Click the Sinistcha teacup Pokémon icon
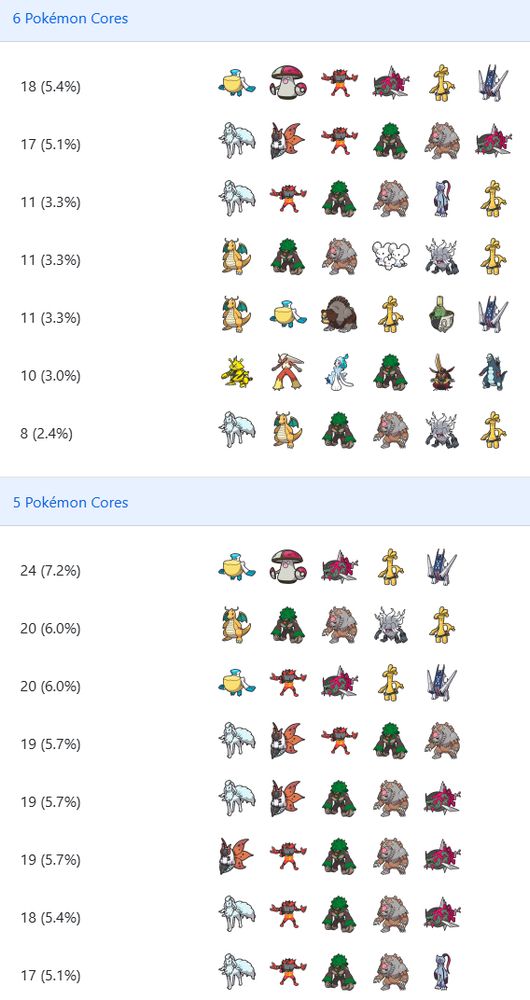The height and width of the screenshot is (1000, 530). click(441, 313)
